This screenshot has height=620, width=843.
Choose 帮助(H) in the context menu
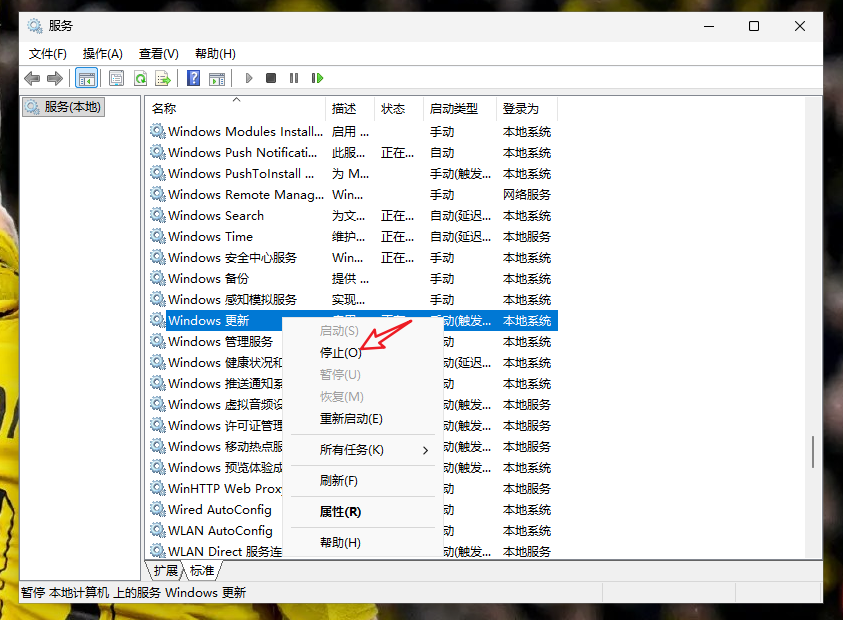coord(362,543)
